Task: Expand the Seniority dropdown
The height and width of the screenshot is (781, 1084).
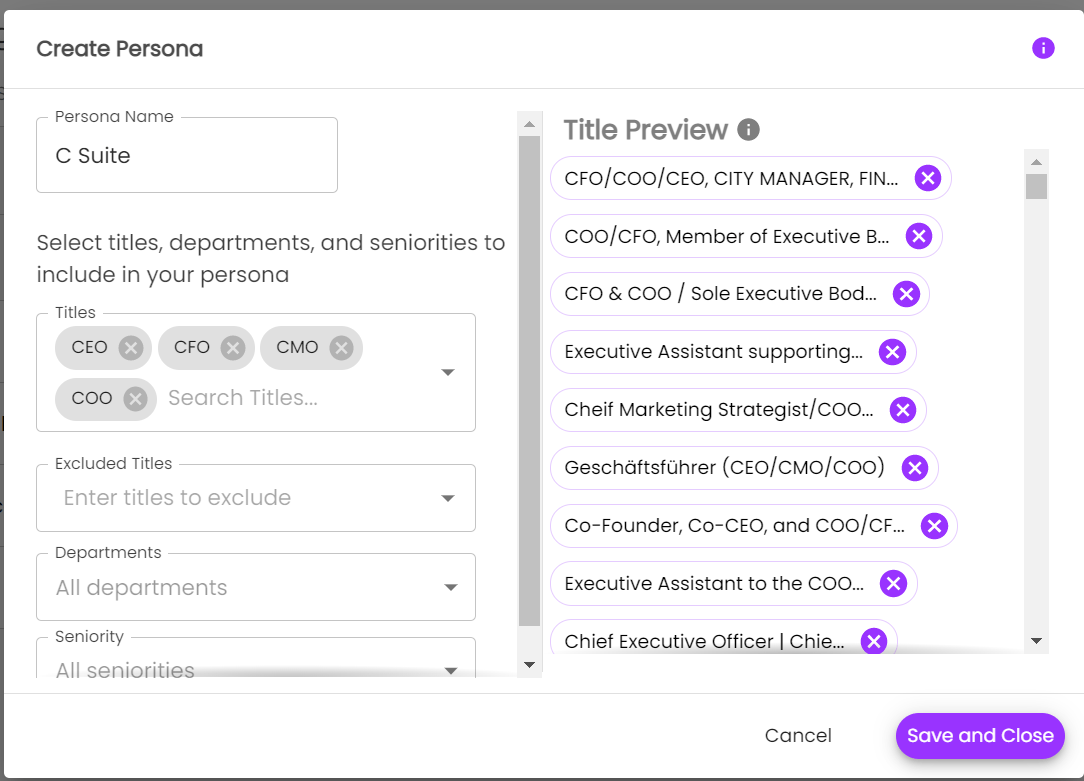Action: pos(449,670)
